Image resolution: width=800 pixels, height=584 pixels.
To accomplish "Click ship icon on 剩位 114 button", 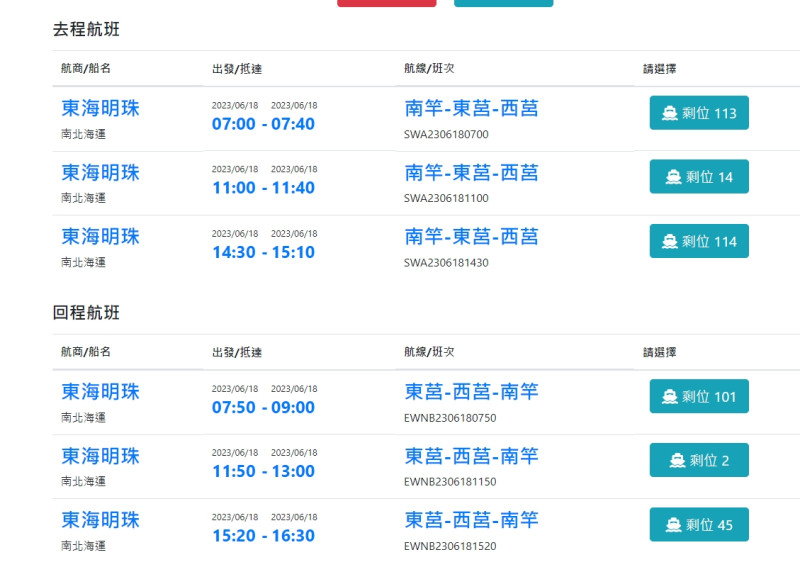I will point(669,241).
